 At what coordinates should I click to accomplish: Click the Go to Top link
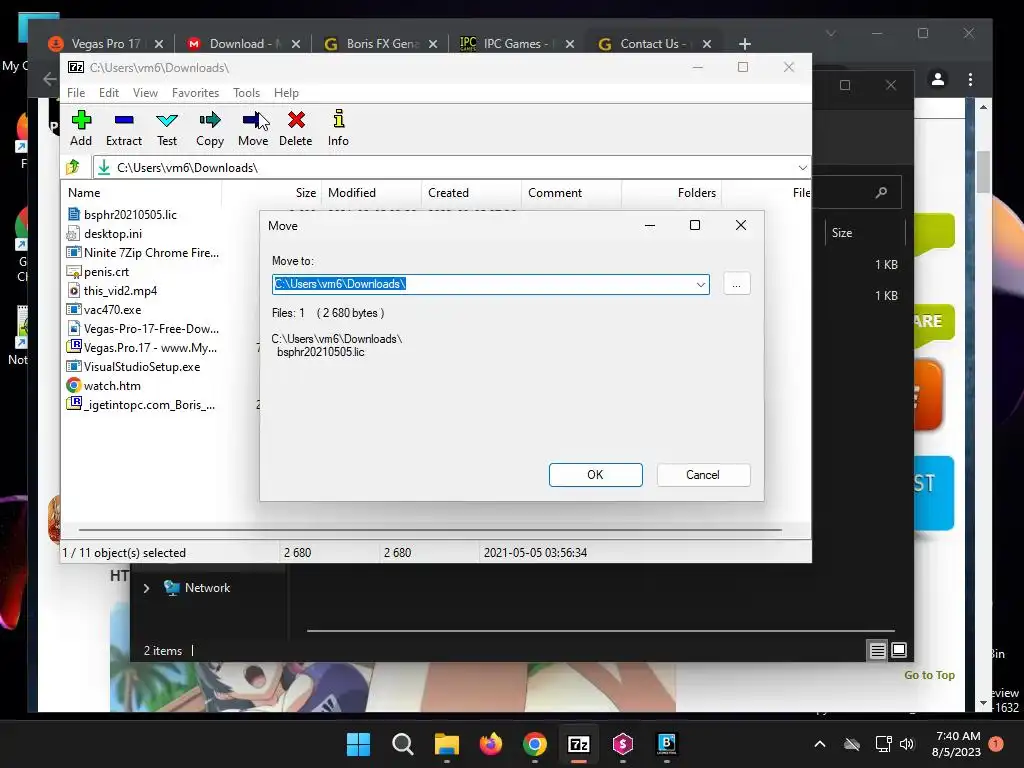(x=929, y=675)
